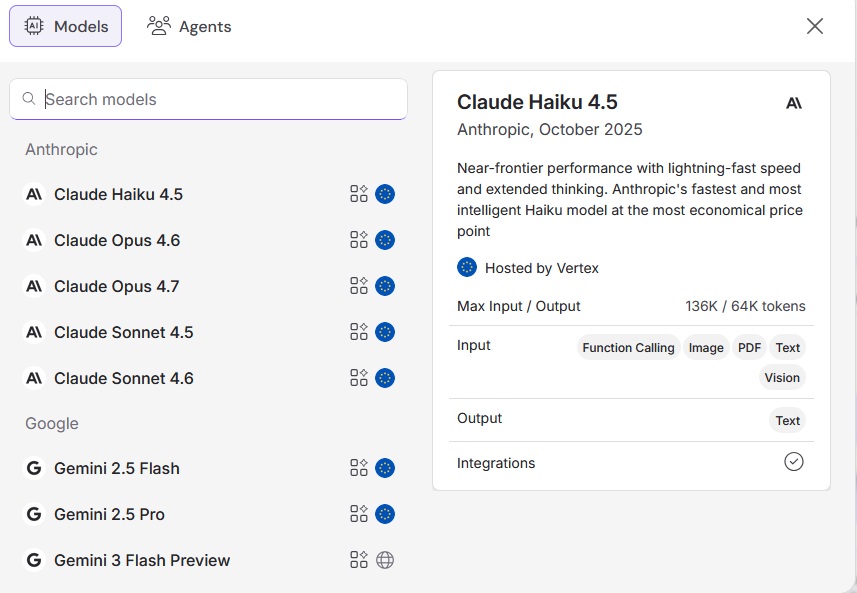The width and height of the screenshot is (857, 593).
Task: Click globe icon for Gemini 3 Flash Preview
Action: pos(385,560)
